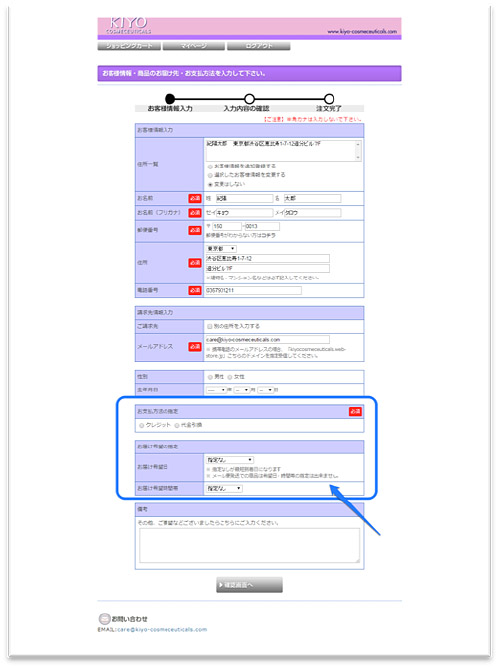
Task: Open the お届け希望日 dropdown
Action: click(230, 460)
